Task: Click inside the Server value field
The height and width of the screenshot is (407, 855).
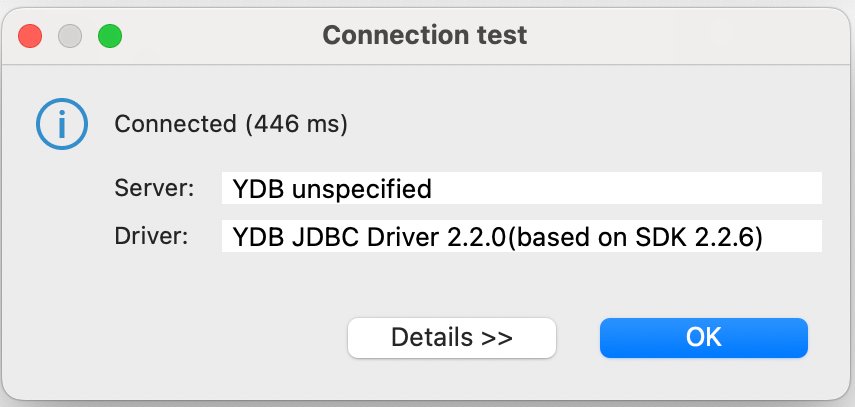Action: 620,188
